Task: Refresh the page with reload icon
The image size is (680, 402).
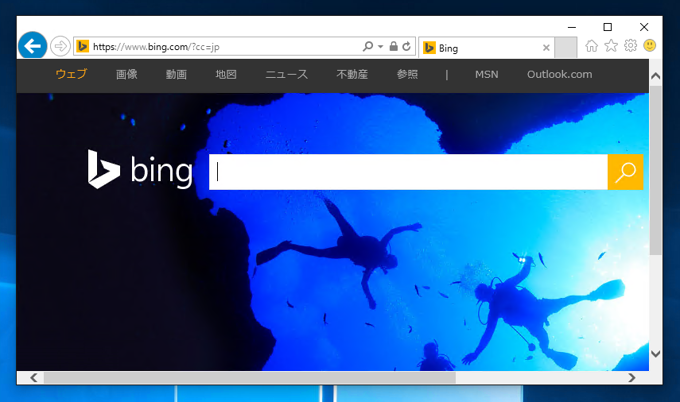Action: coord(406,46)
